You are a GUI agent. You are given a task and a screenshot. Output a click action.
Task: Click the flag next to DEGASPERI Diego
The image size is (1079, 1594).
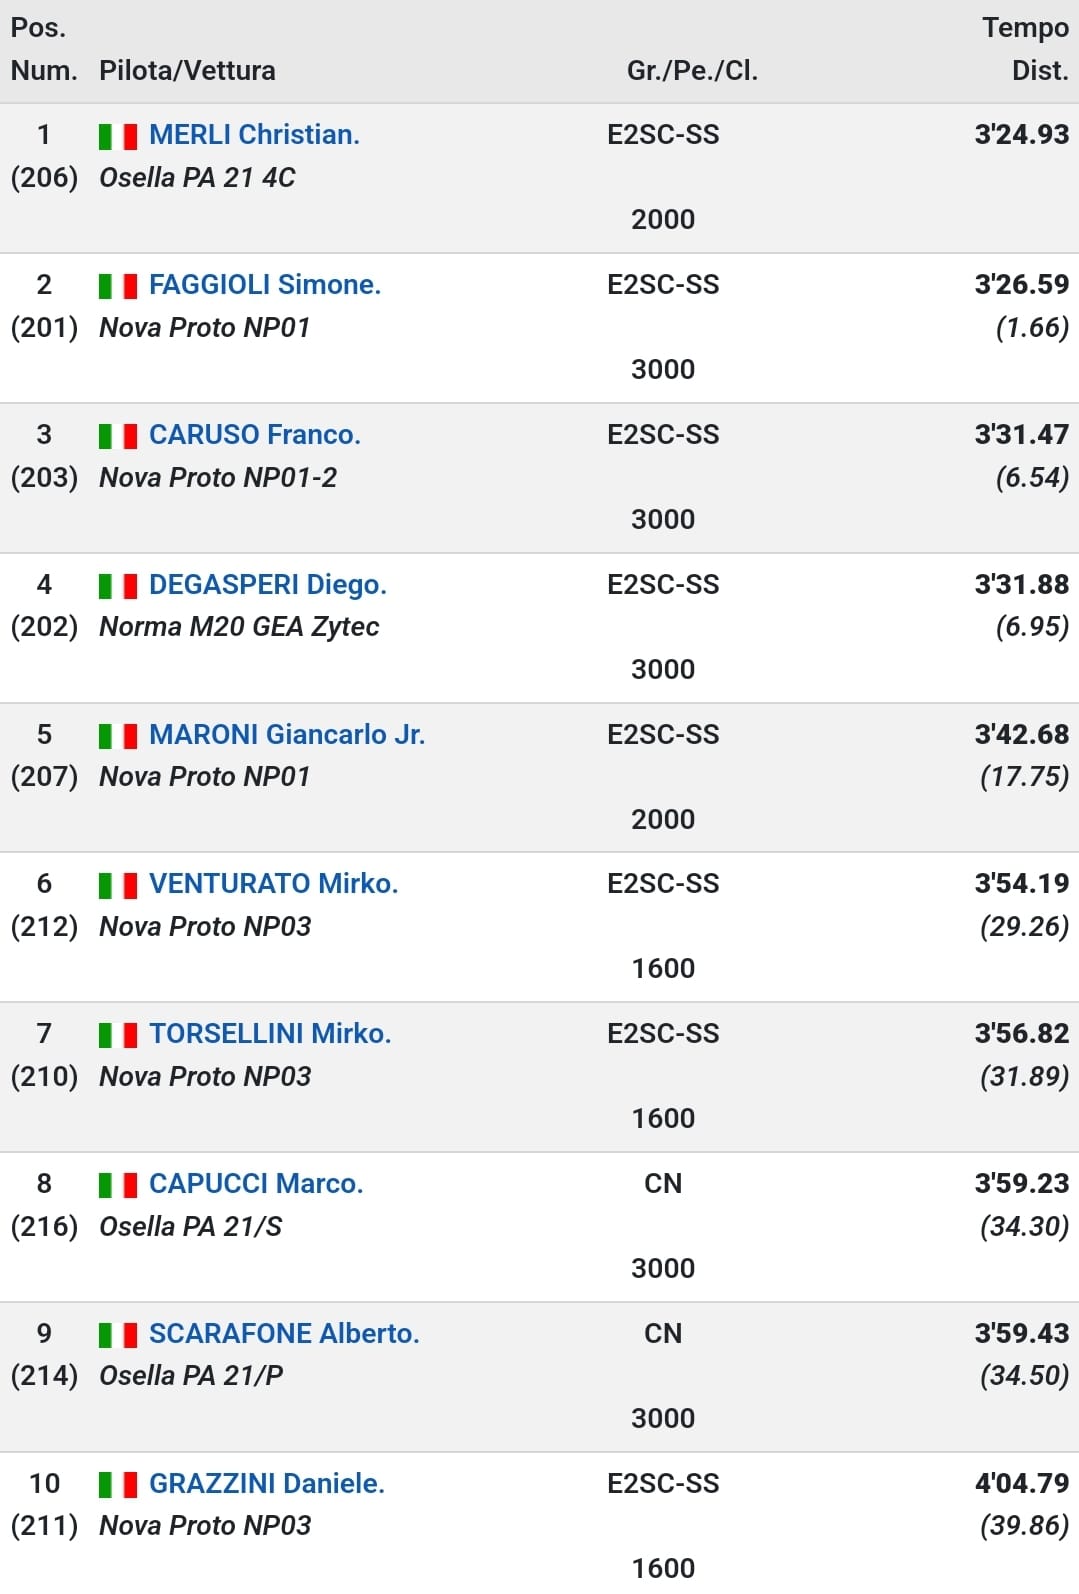(x=118, y=586)
